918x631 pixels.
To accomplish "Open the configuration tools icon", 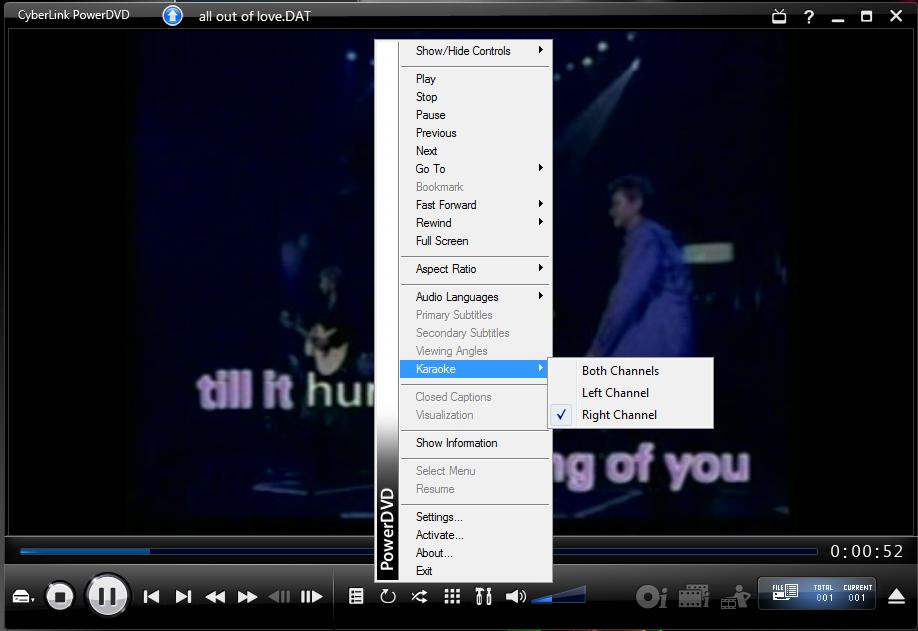I will pyautogui.click(x=483, y=595).
